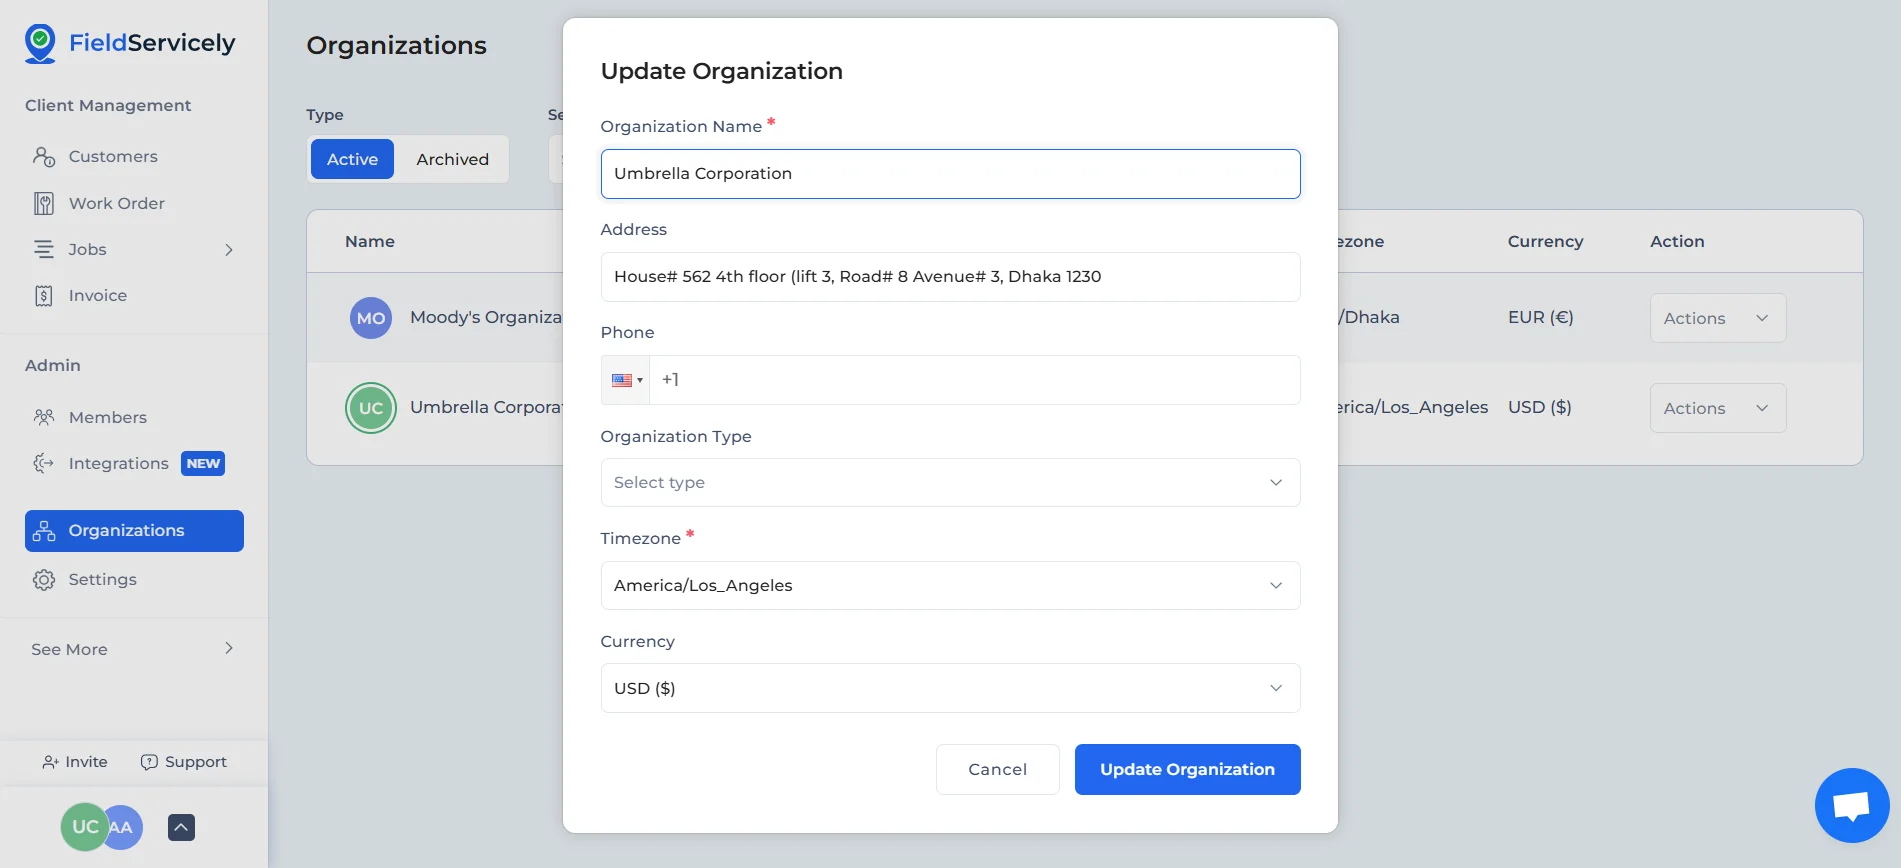Click the up-arrow button beside the avatars
1901x868 pixels.
click(x=181, y=827)
